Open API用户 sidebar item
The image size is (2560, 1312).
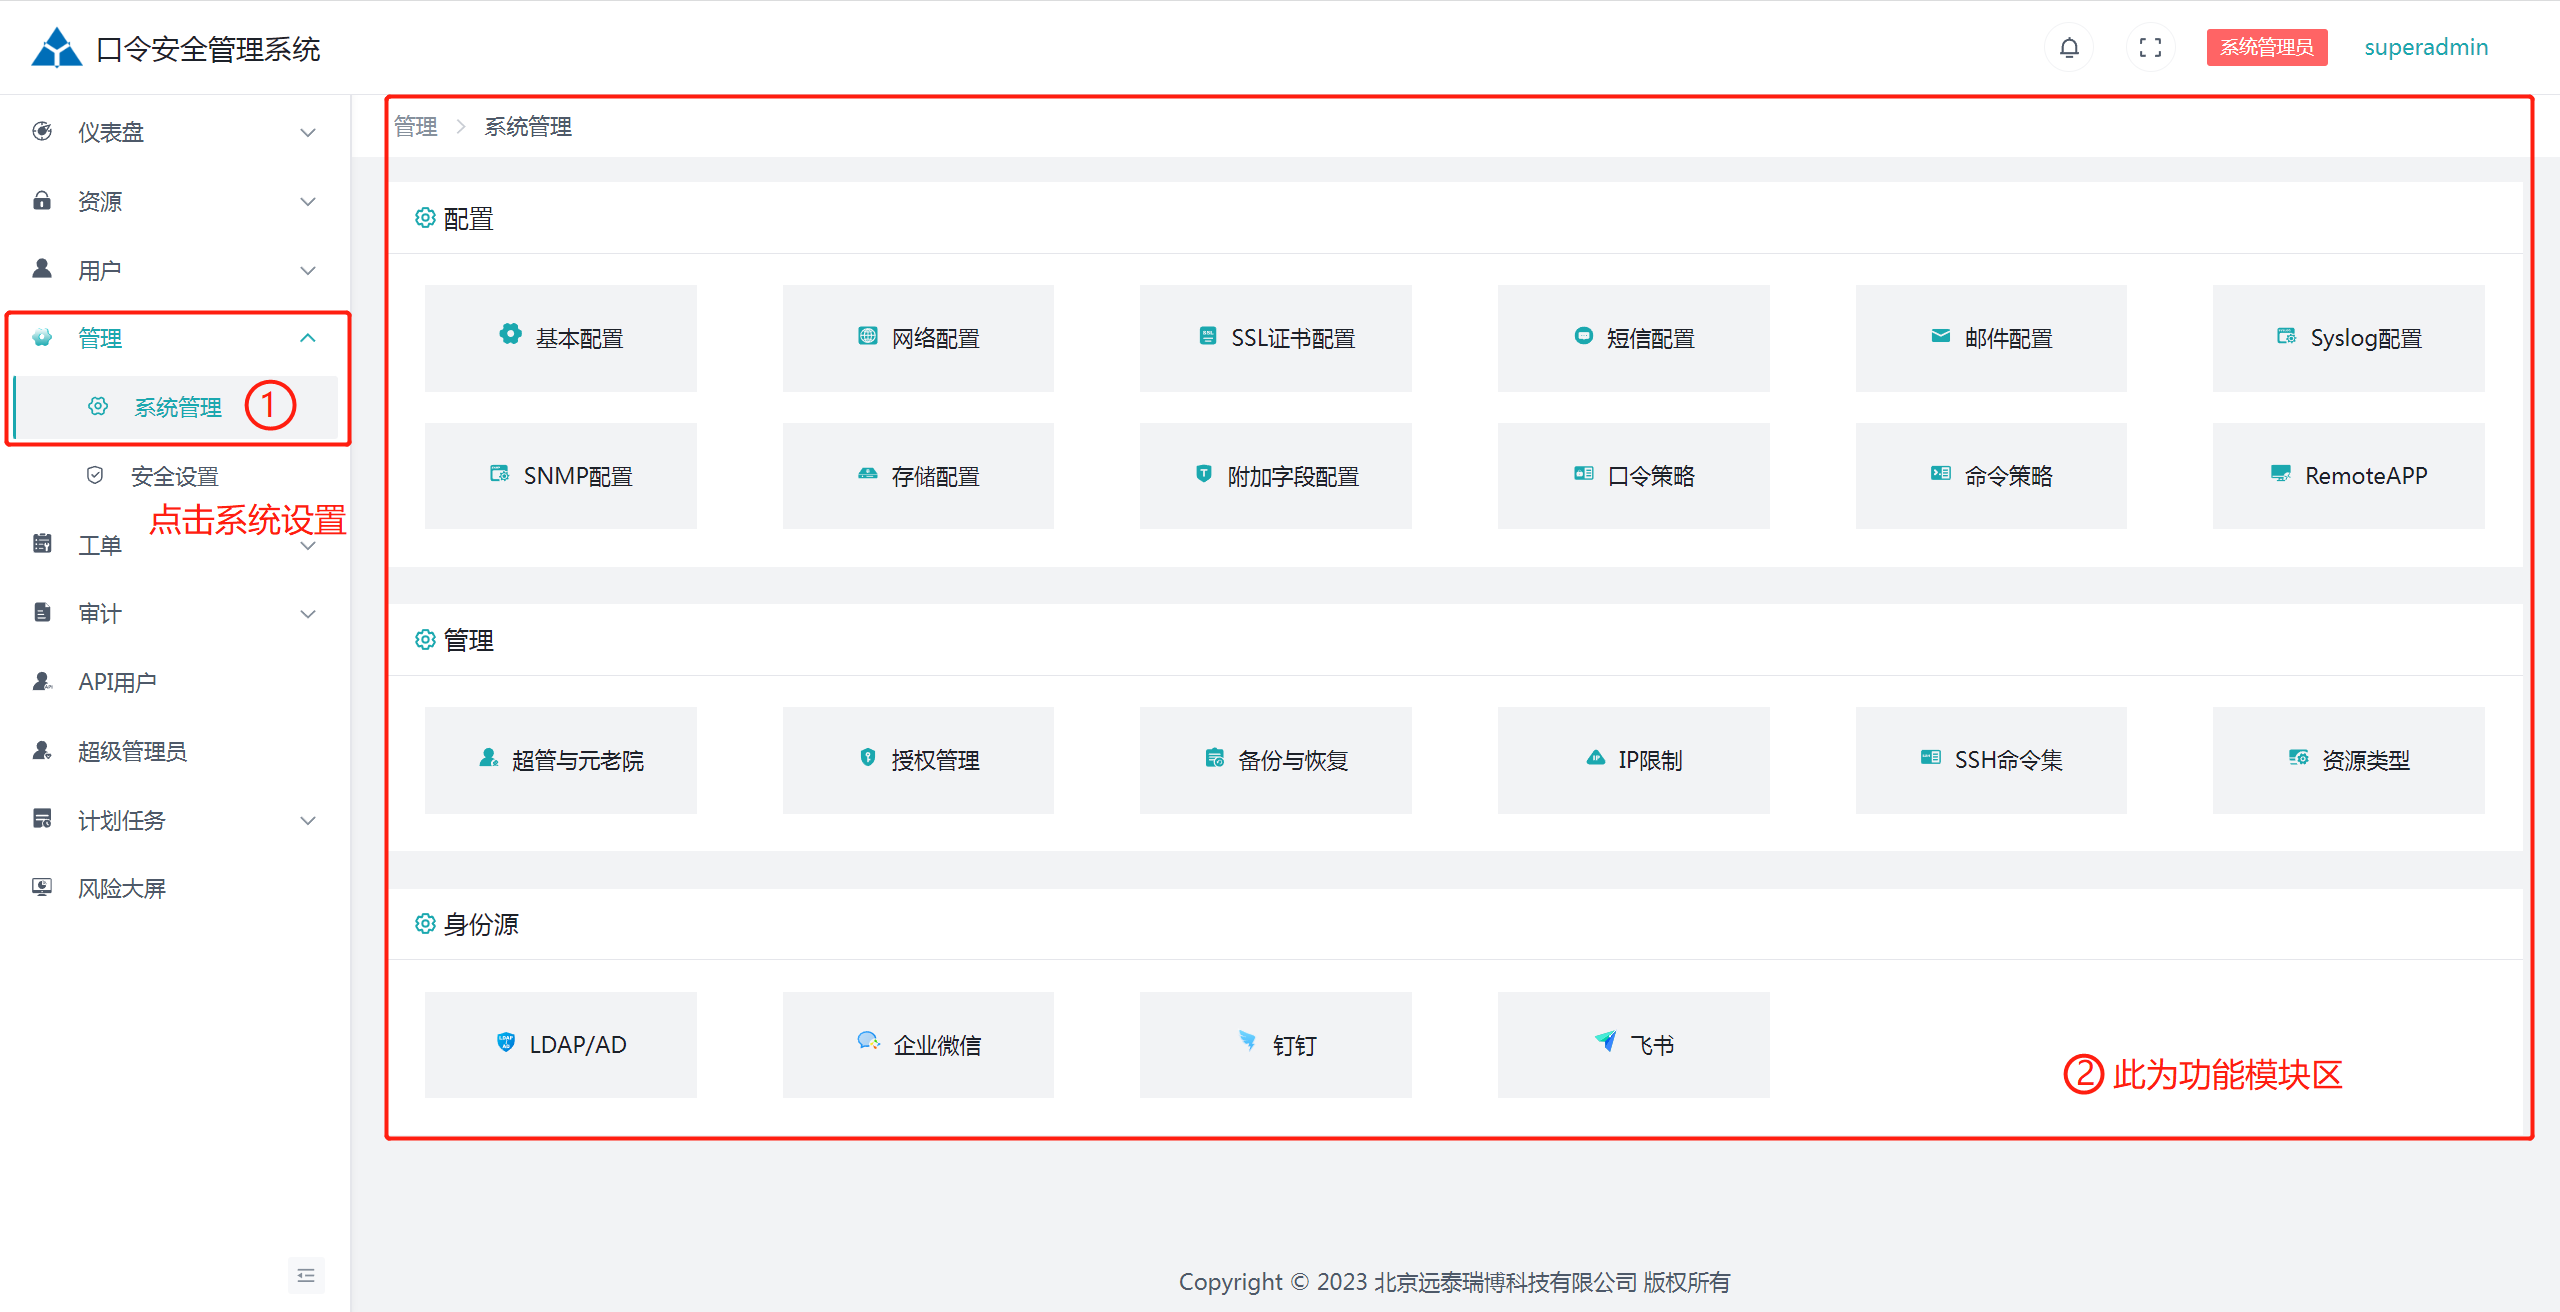(x=117, y=682)
